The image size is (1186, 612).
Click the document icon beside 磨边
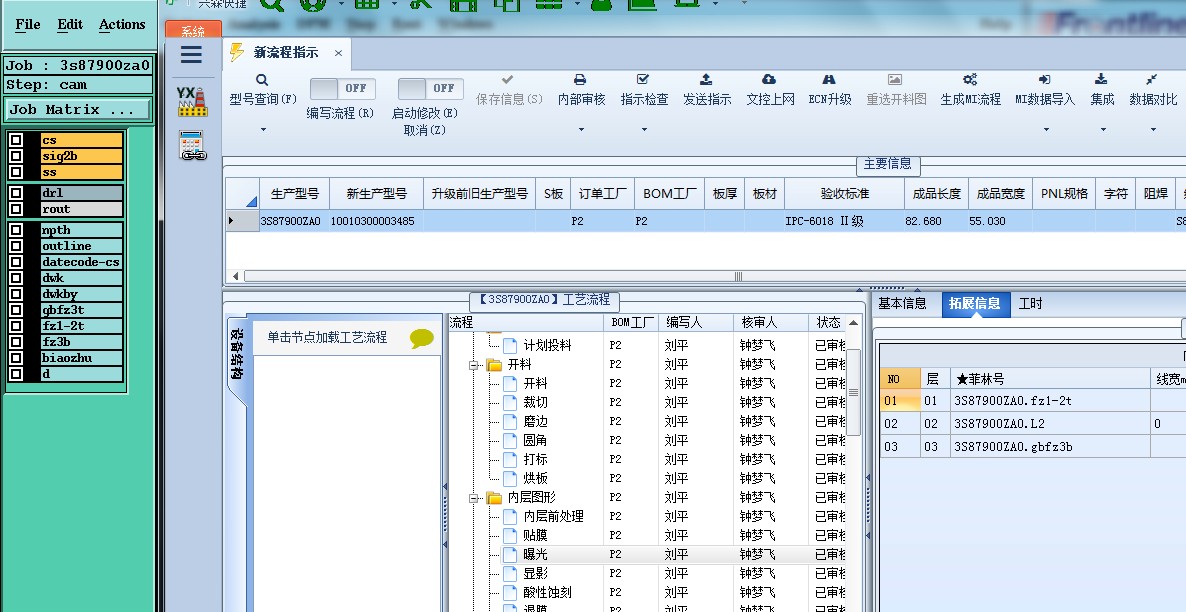[510, 421]
